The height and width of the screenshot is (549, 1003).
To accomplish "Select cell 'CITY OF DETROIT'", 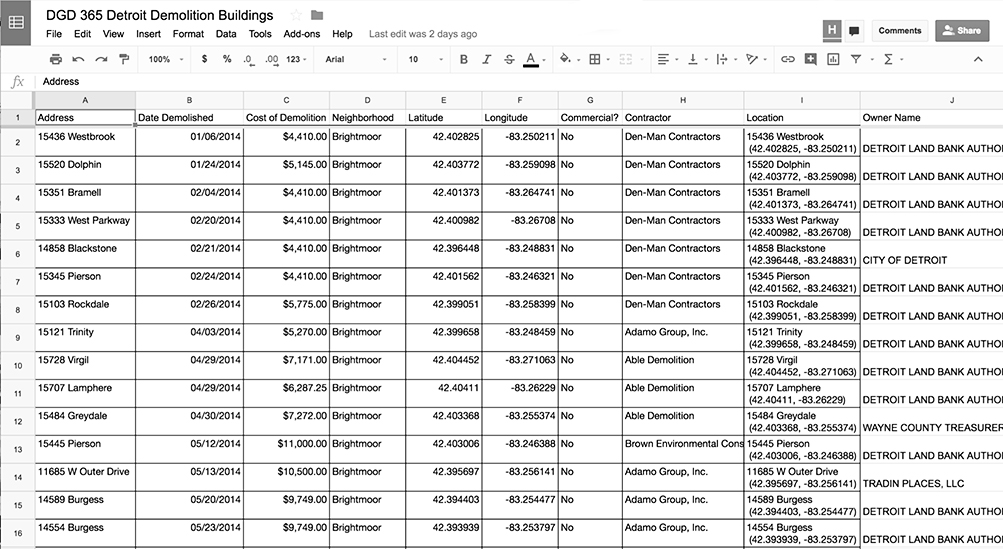I will (931, 254).
